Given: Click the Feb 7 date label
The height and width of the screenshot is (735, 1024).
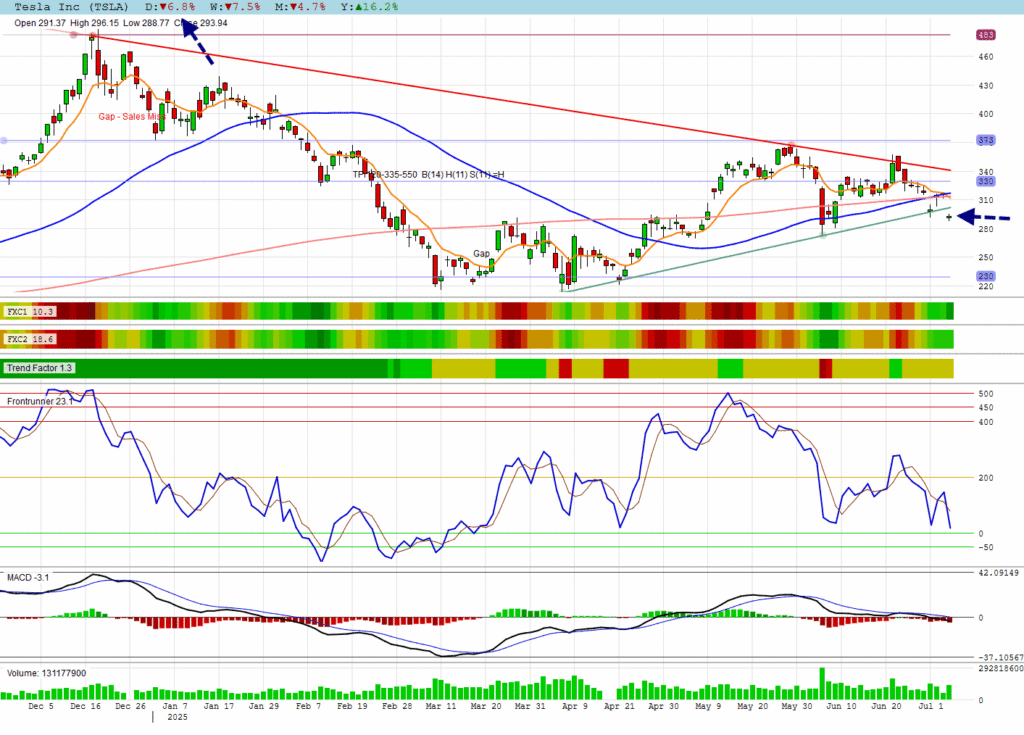Looking at the screenshot, I should point(308,706).
